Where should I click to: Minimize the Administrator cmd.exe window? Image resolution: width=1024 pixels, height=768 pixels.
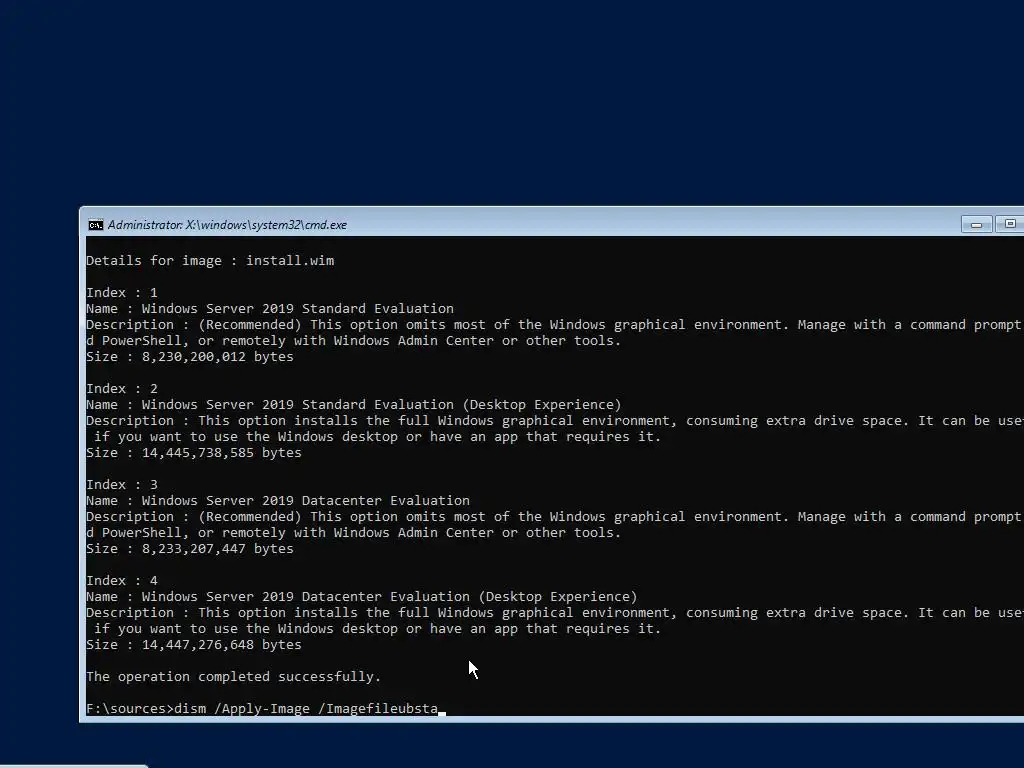976,225
